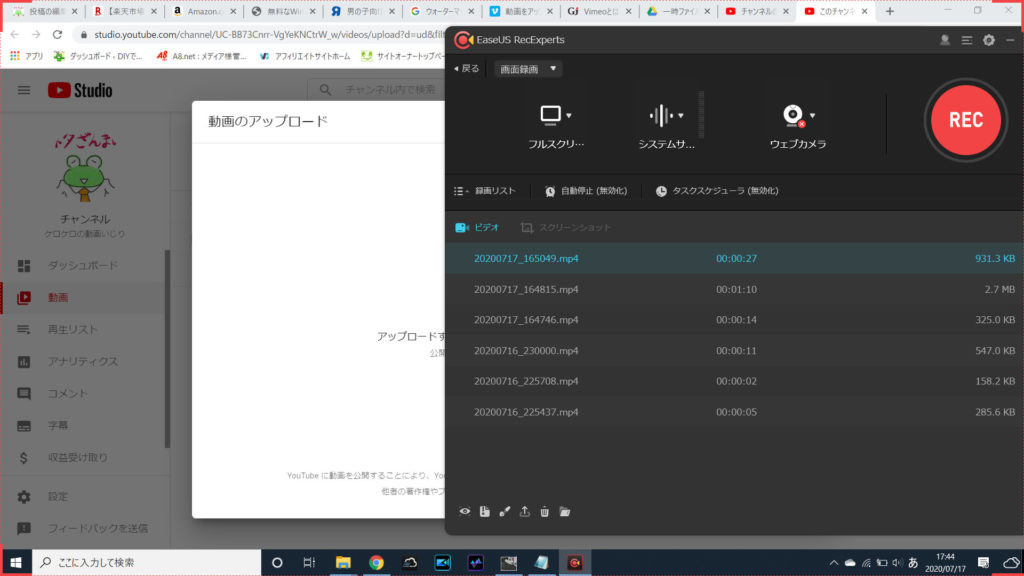Switch to the Amazon browser tab
This screenshot has width=1024, height=576.
click(x=204, y=12)
